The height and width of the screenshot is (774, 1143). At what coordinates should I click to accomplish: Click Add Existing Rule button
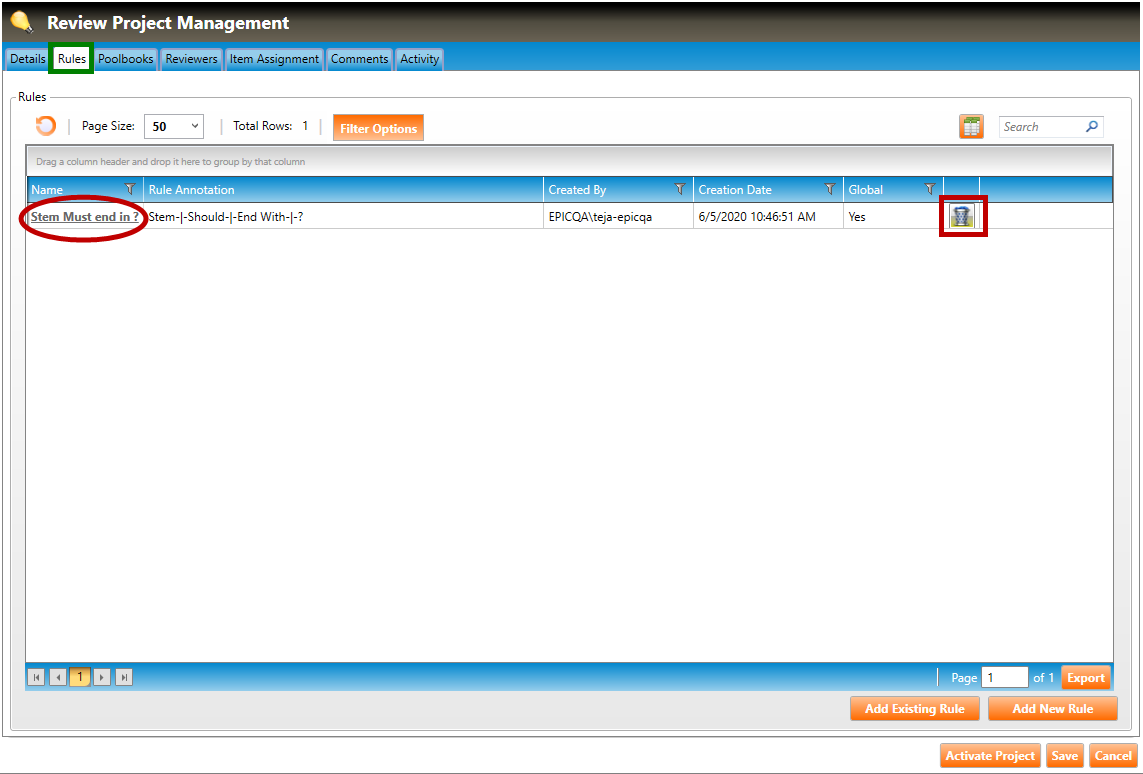coord(914,708)
